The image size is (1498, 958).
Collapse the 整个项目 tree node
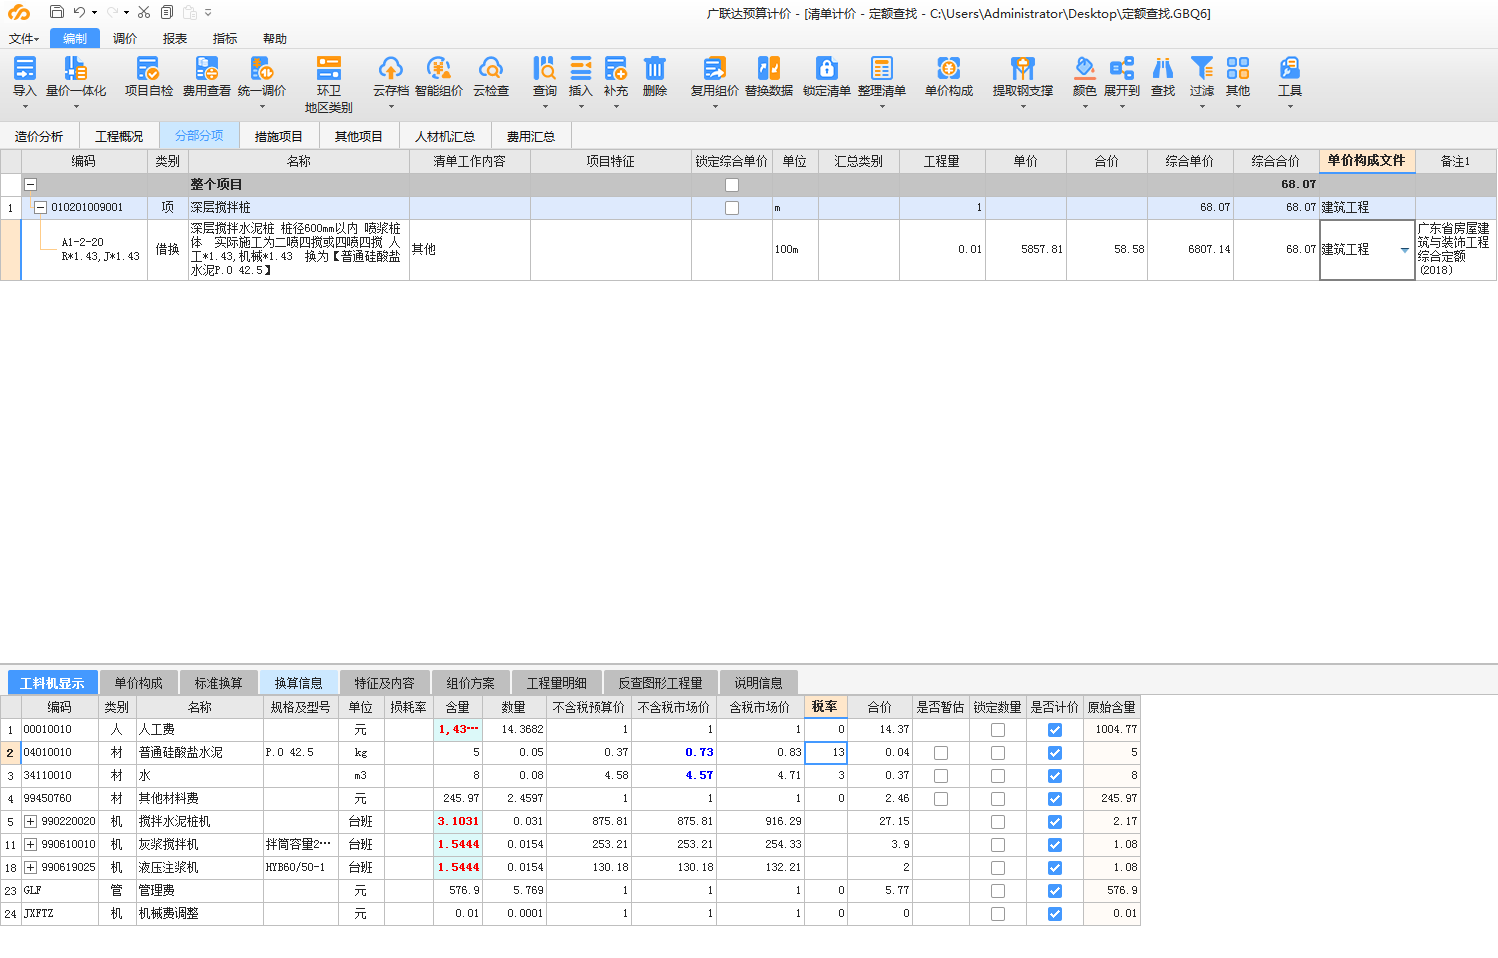click(x=30, y=185)
